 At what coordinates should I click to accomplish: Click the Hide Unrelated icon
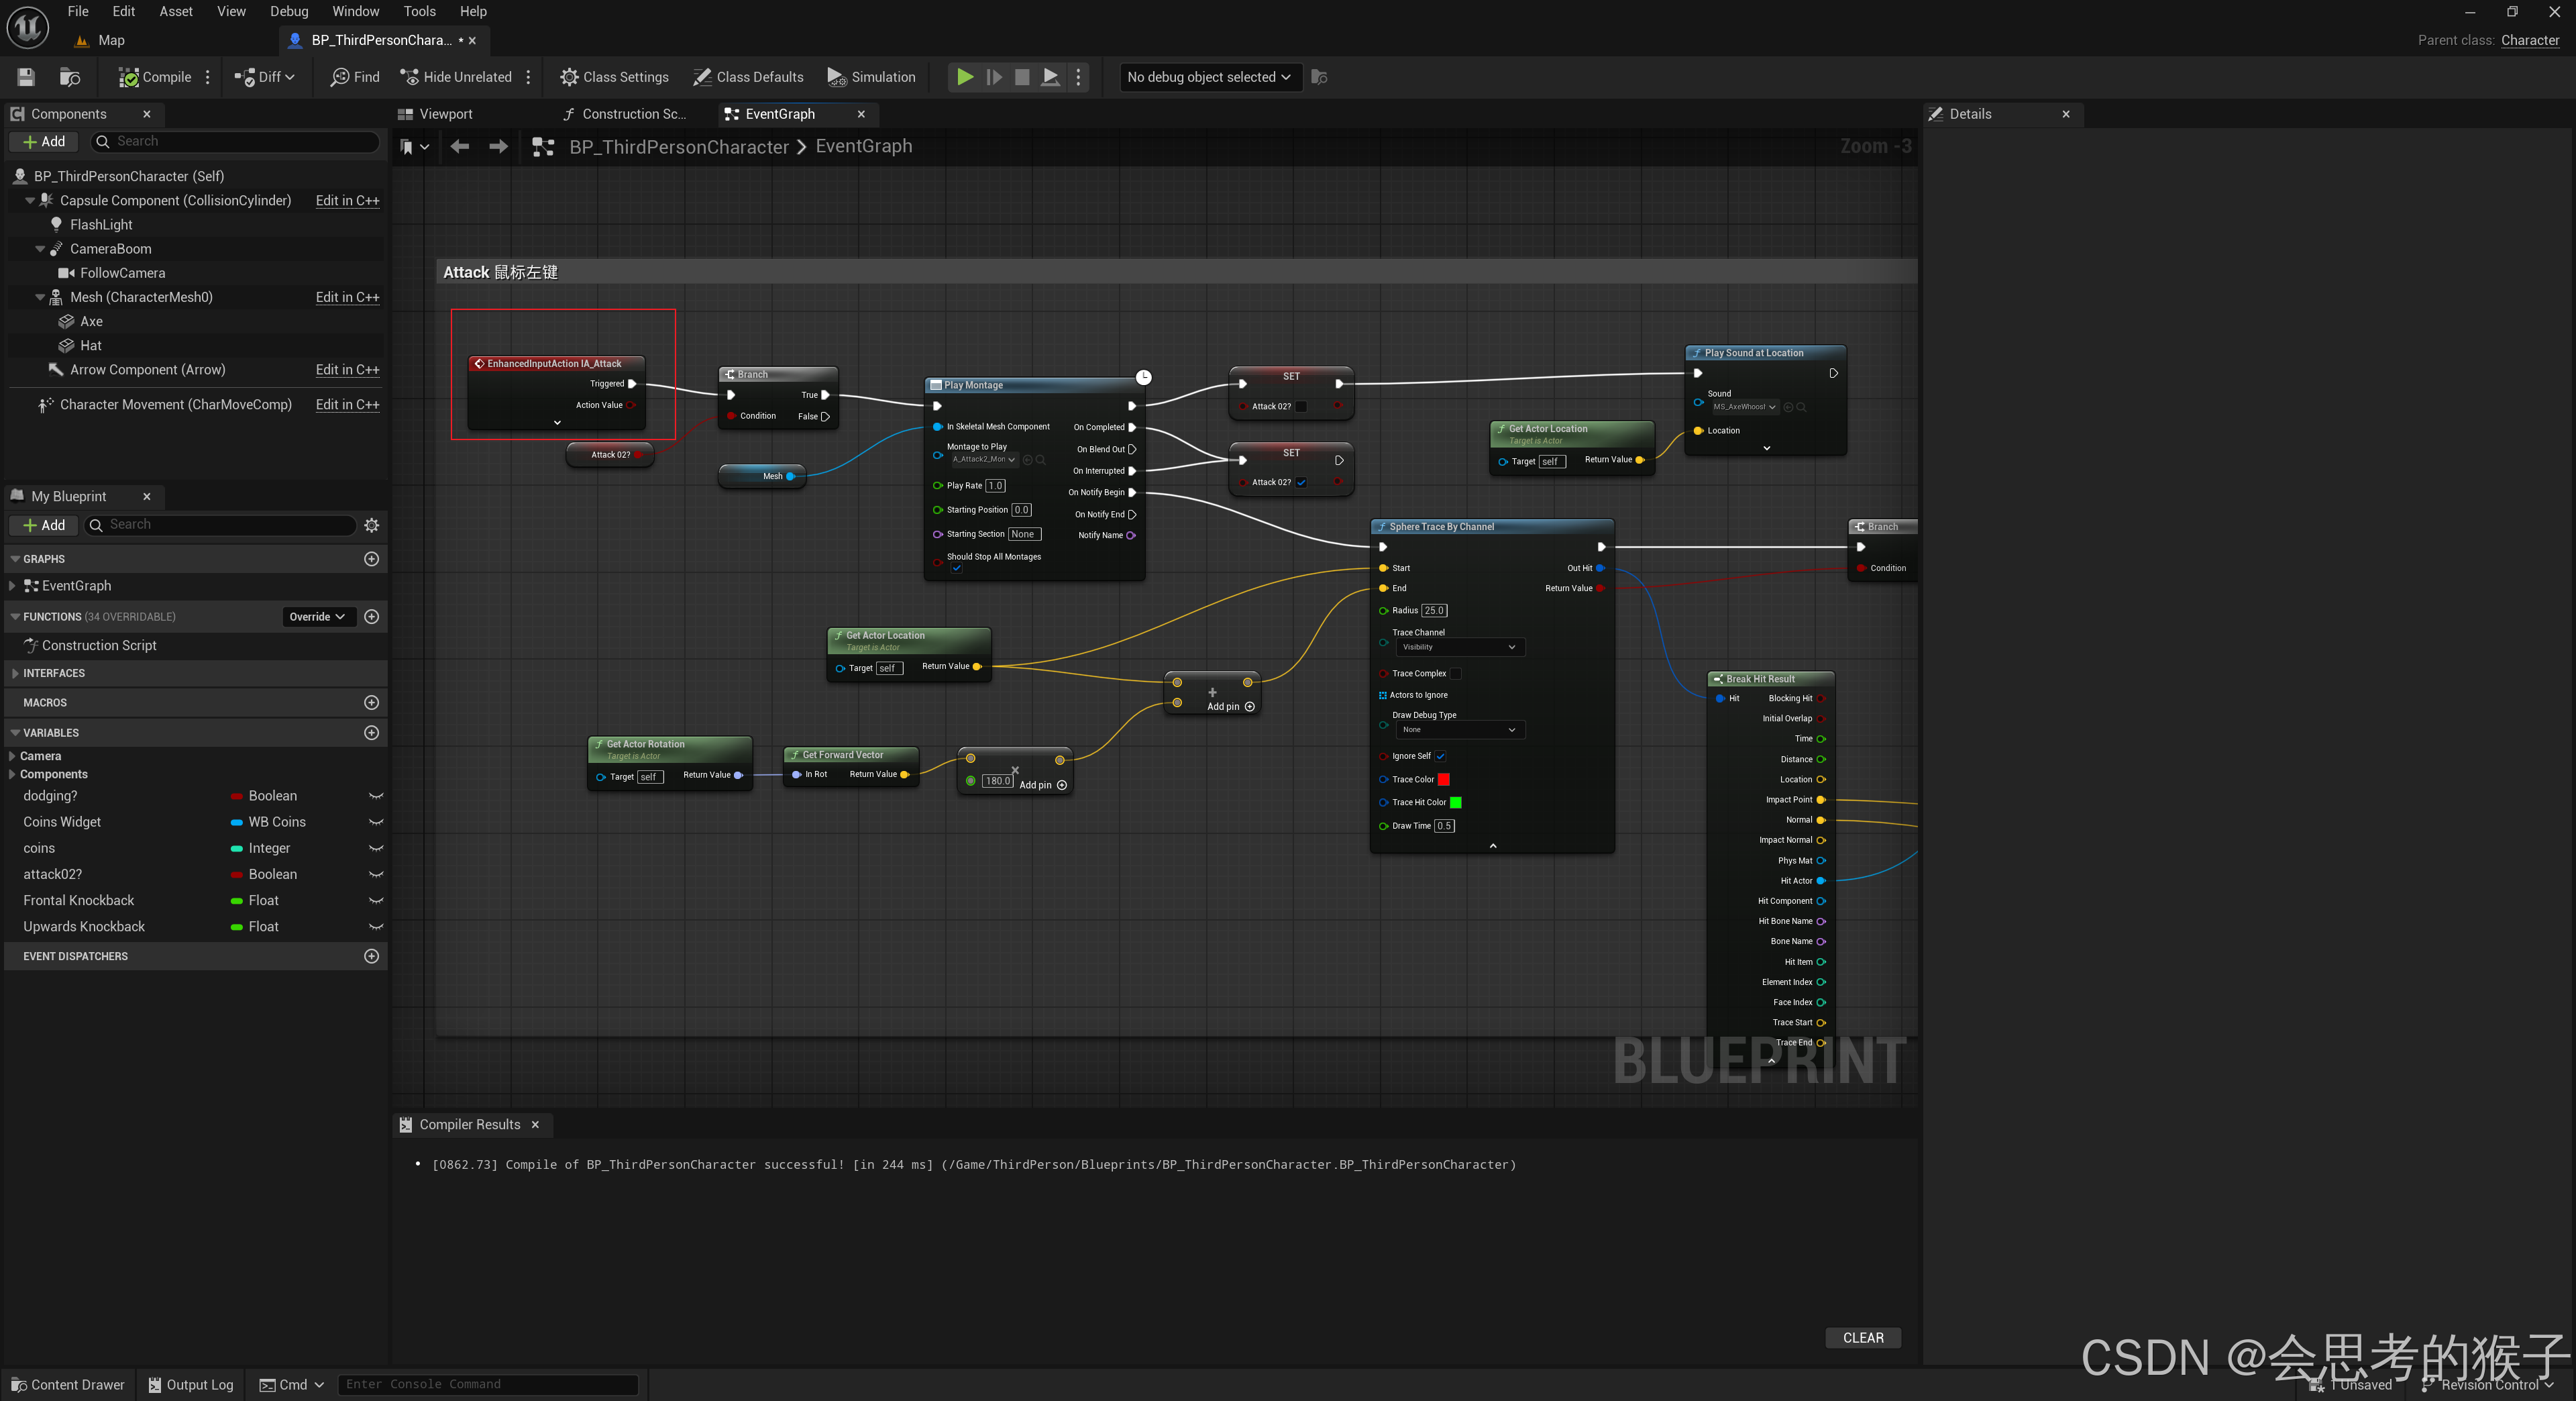click(x=409, y=77)
